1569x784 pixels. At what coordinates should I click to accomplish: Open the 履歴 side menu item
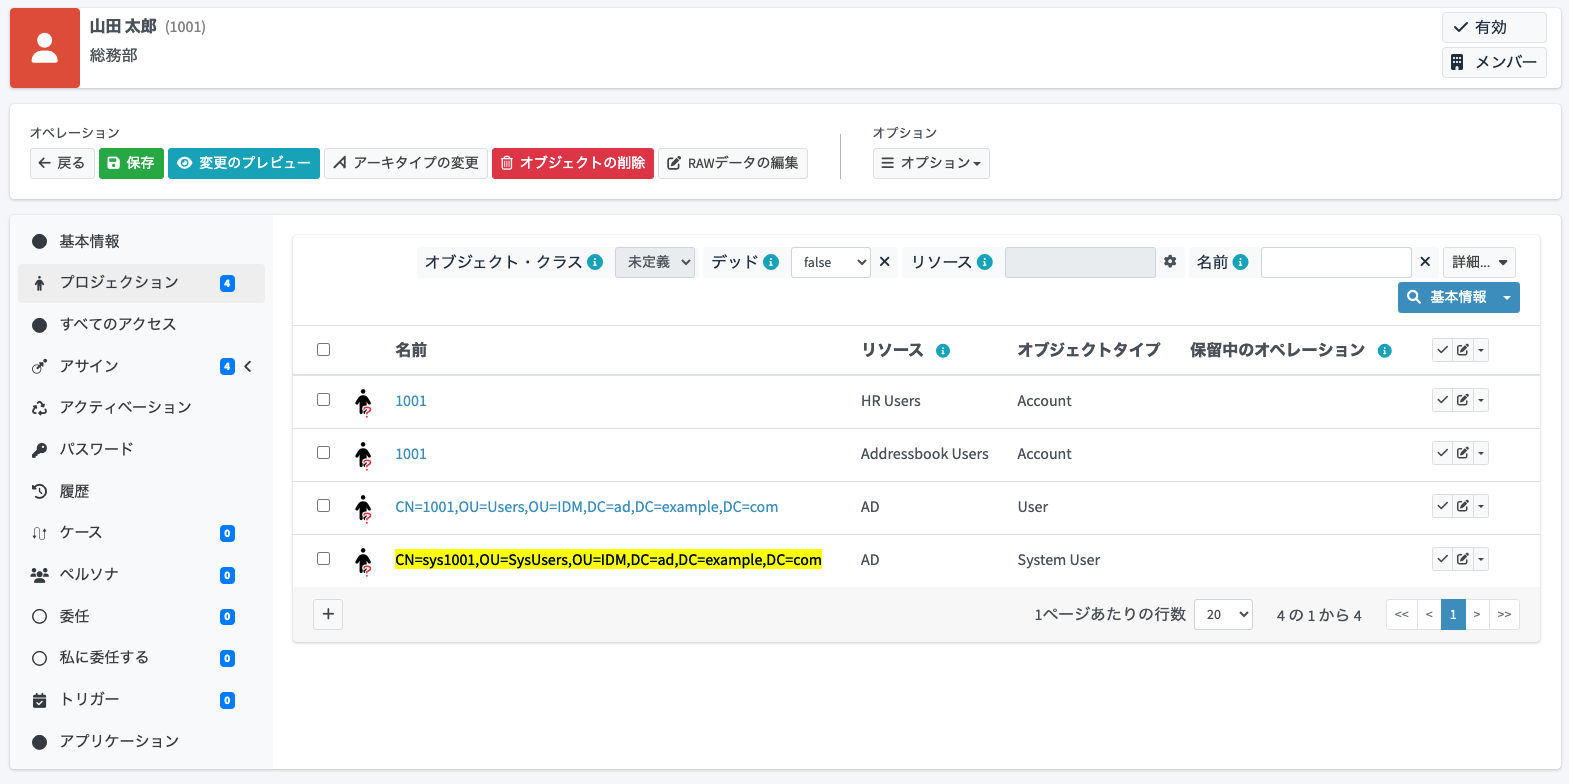[x=141, y=491]
